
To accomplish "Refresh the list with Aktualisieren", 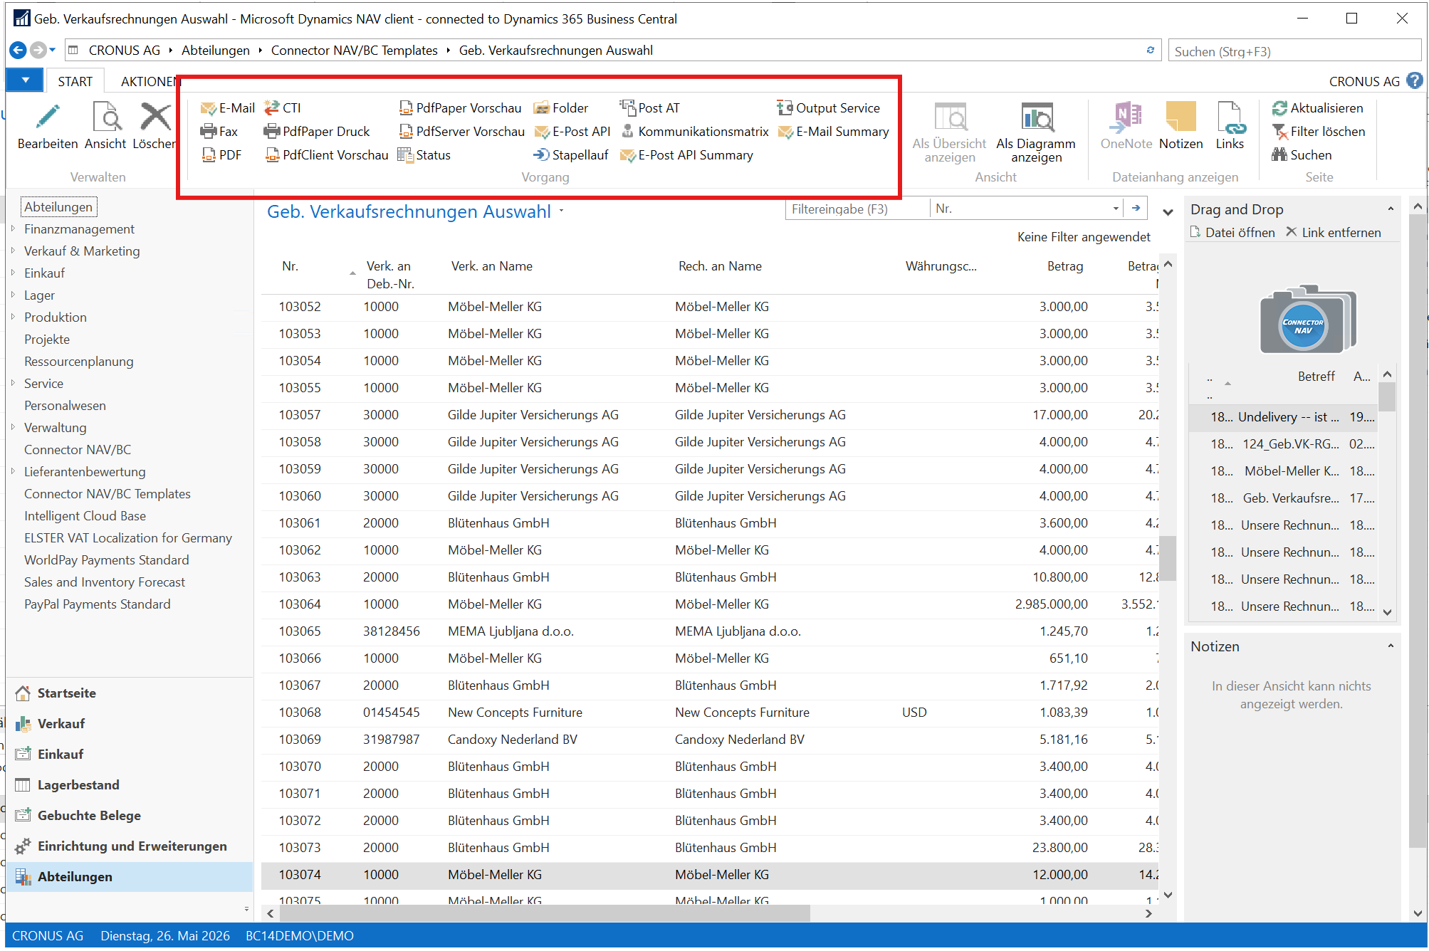I will (x=1317, y=108).
